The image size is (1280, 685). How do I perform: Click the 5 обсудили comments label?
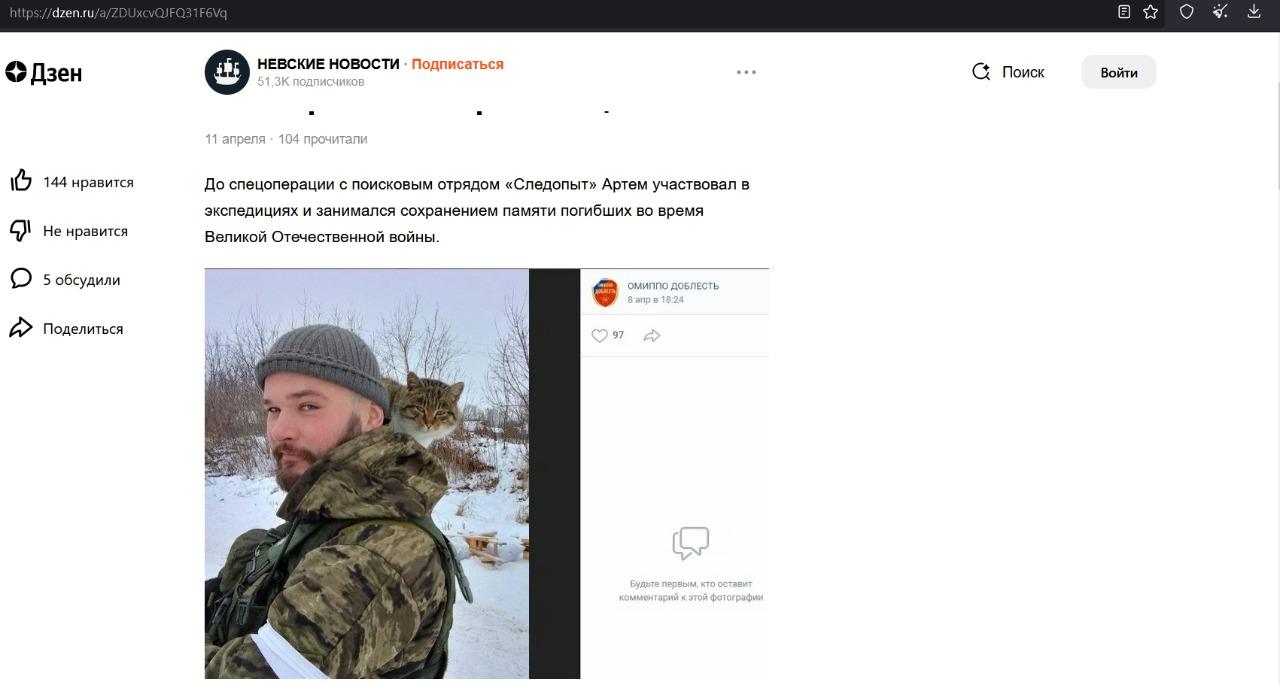coord(81,280)
